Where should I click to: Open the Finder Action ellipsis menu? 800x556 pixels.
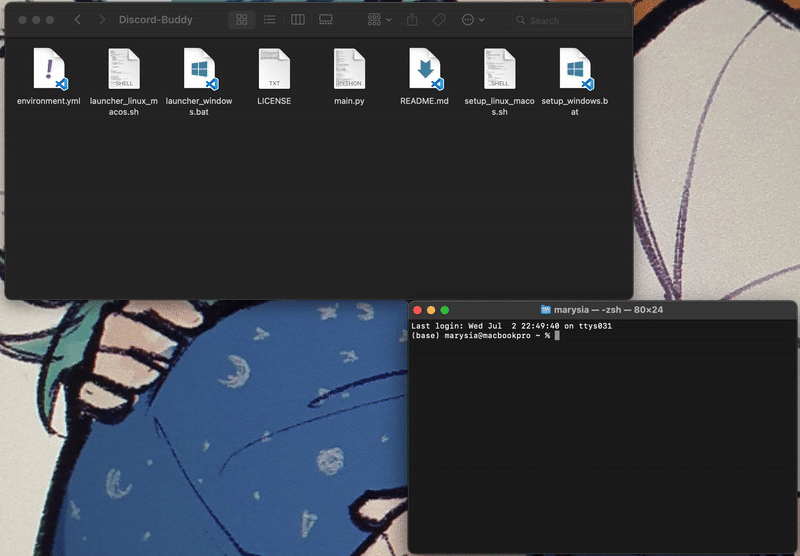(473, 20)
